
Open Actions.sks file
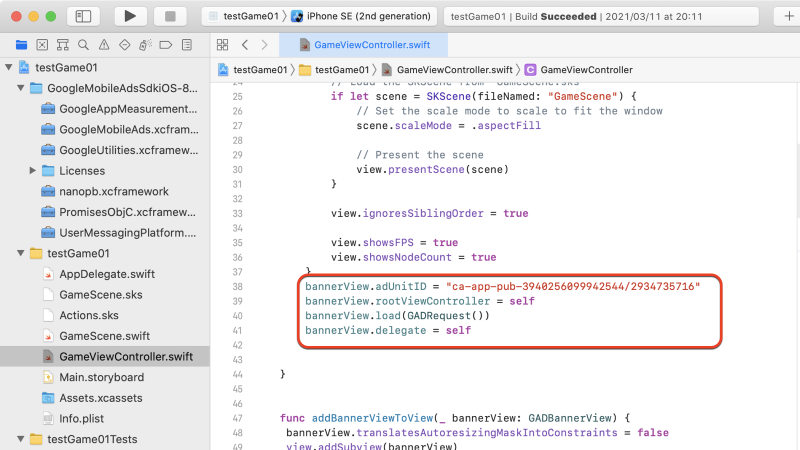[89, 315]
